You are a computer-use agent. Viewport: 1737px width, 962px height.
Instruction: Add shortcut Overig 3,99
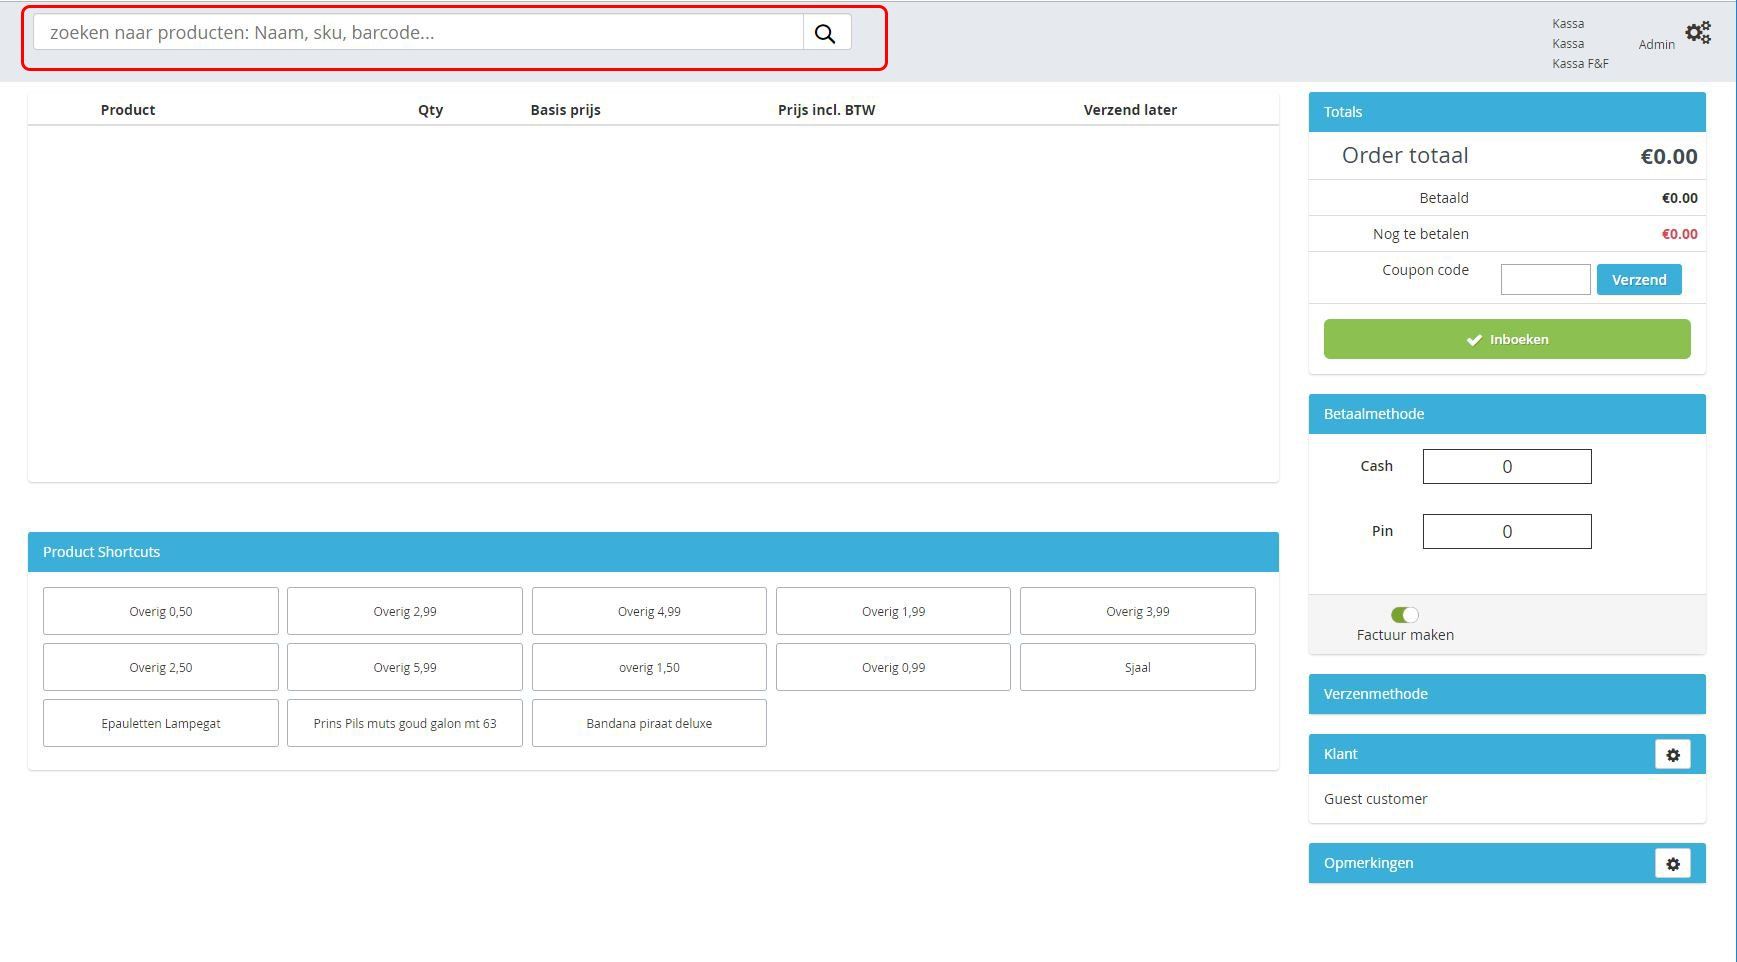click(1137, 611)
